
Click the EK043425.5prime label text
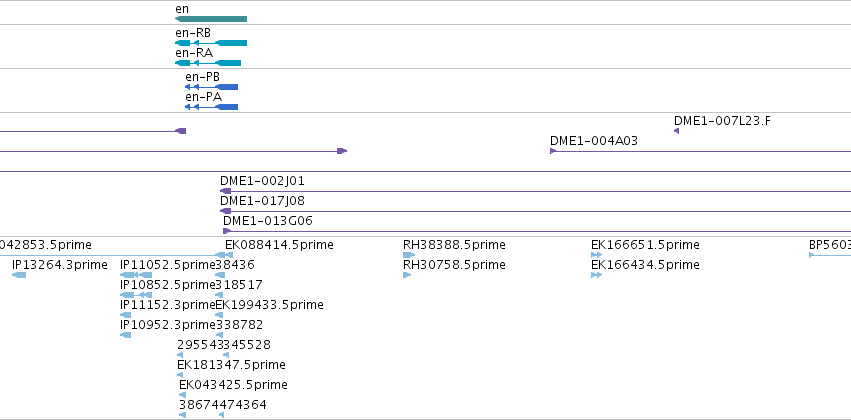tap(233, 385)
